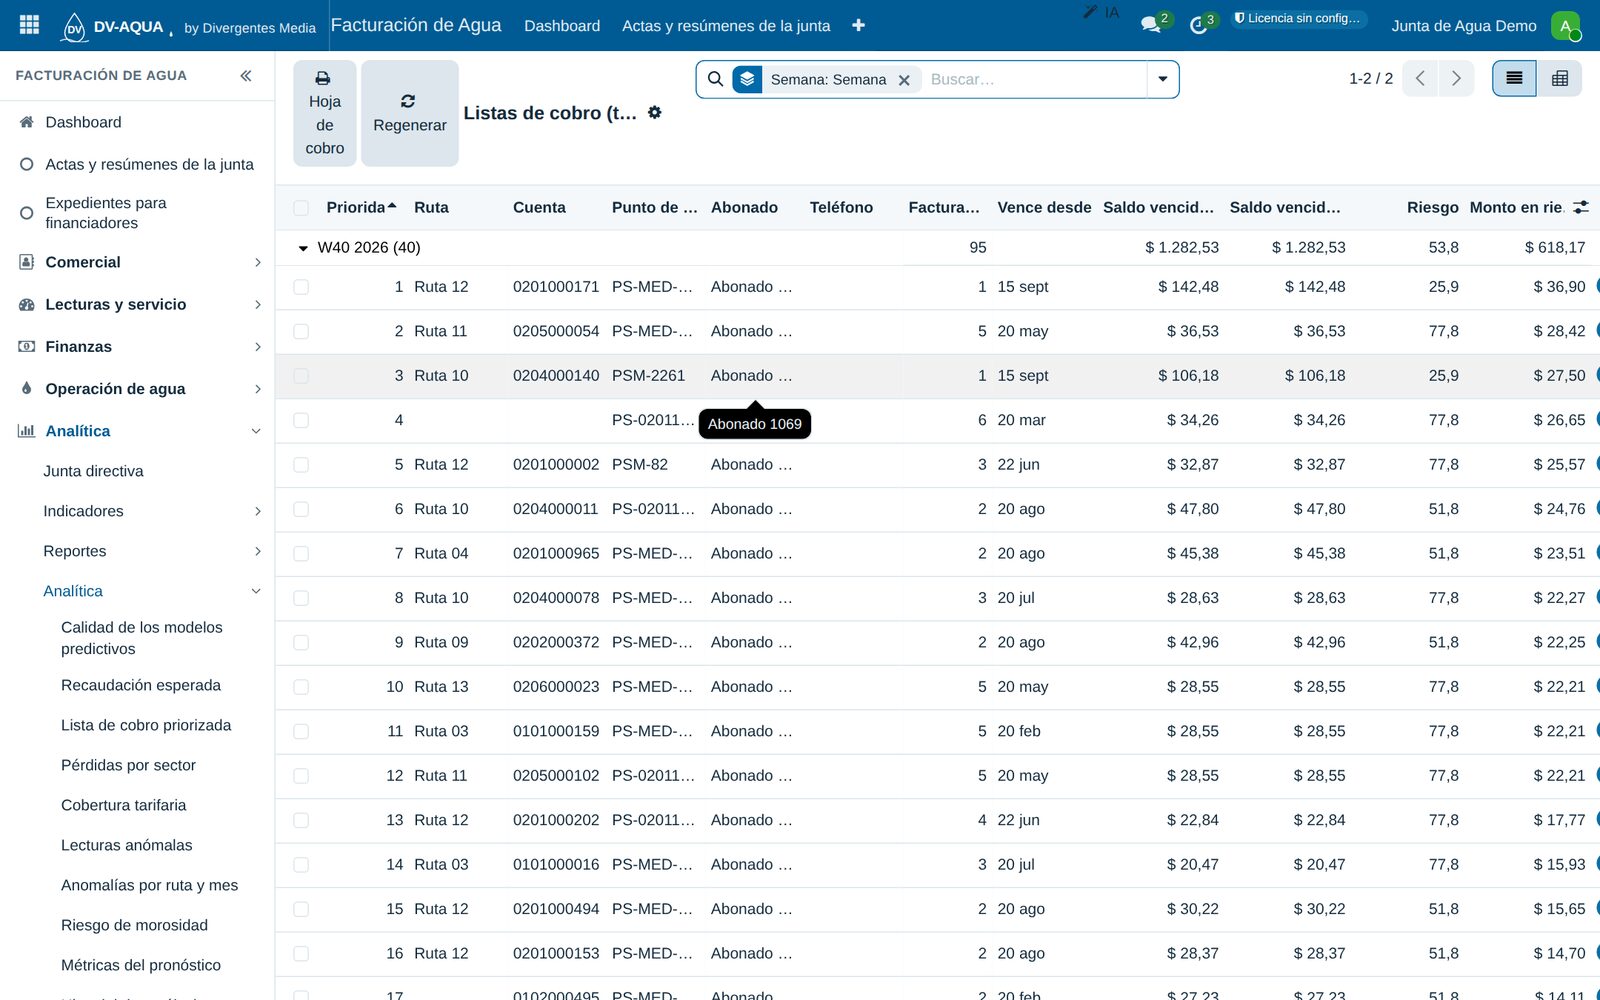
Task: Open the Licencia sin config notice
Action: click(1297, 18)
